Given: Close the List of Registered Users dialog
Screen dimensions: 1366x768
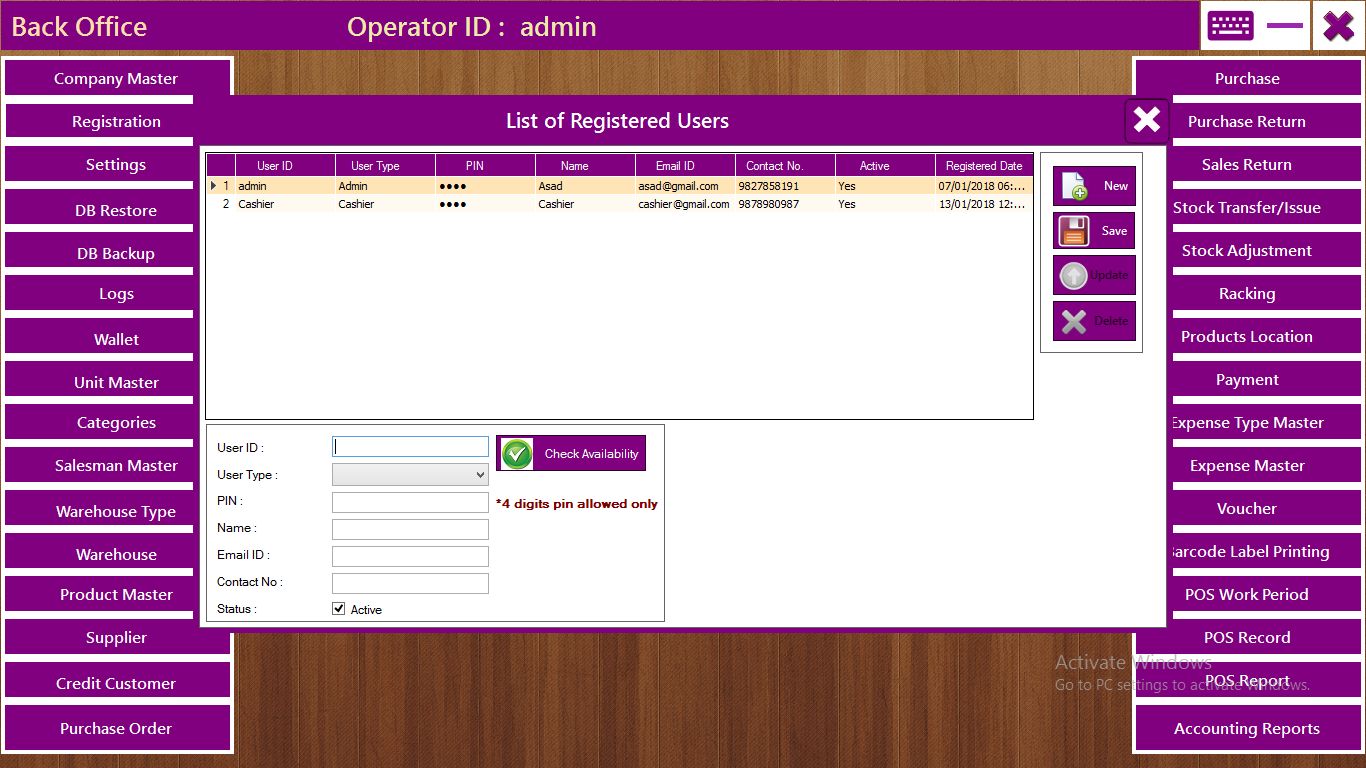Looking at the screenshot, I should (1146, 121).
